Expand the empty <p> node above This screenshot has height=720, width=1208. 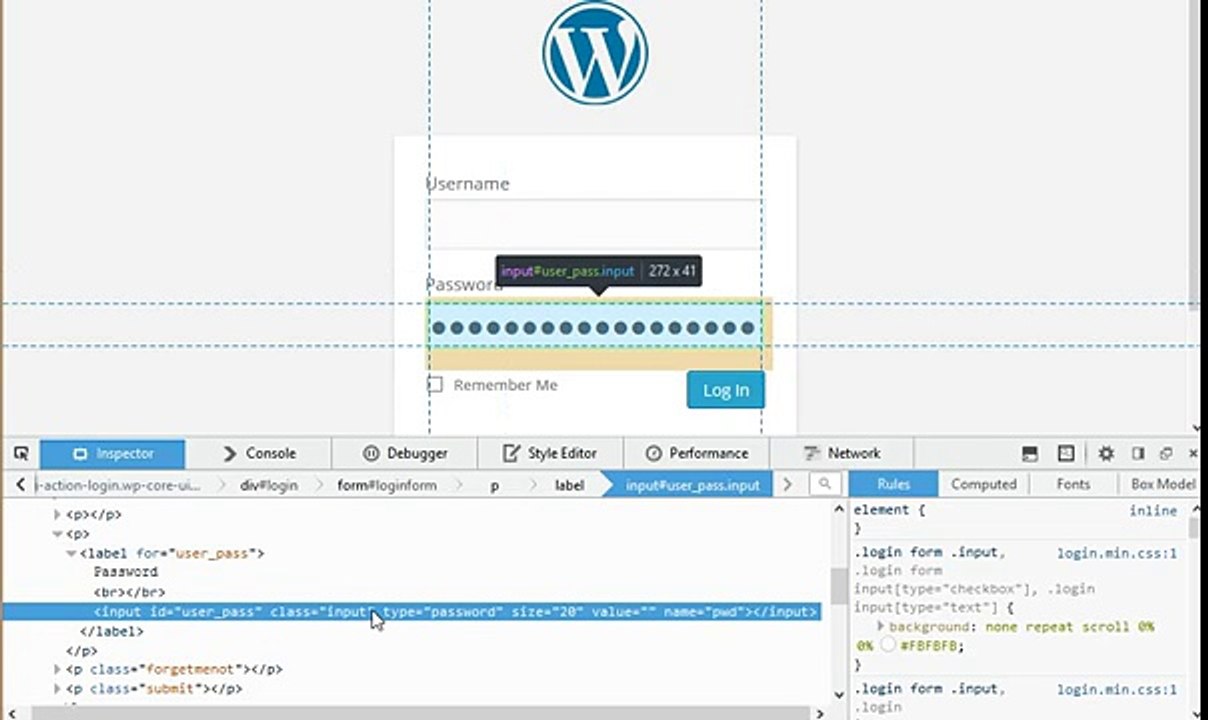58,514
